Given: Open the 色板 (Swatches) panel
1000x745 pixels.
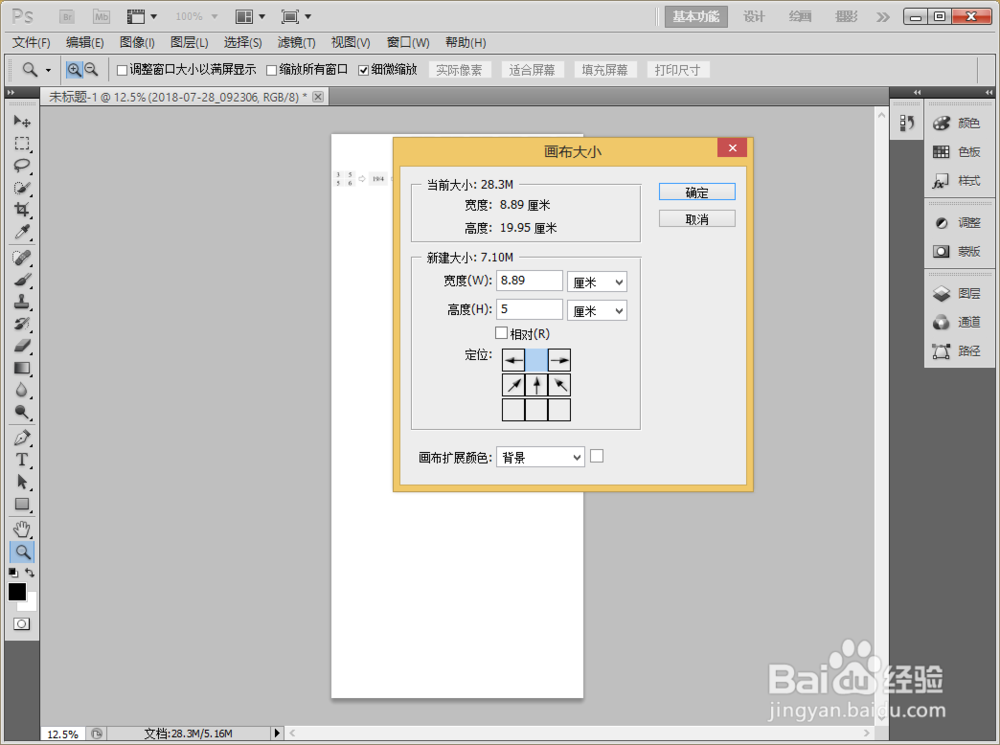Looking at the screenshot, I should click(960, 151).
